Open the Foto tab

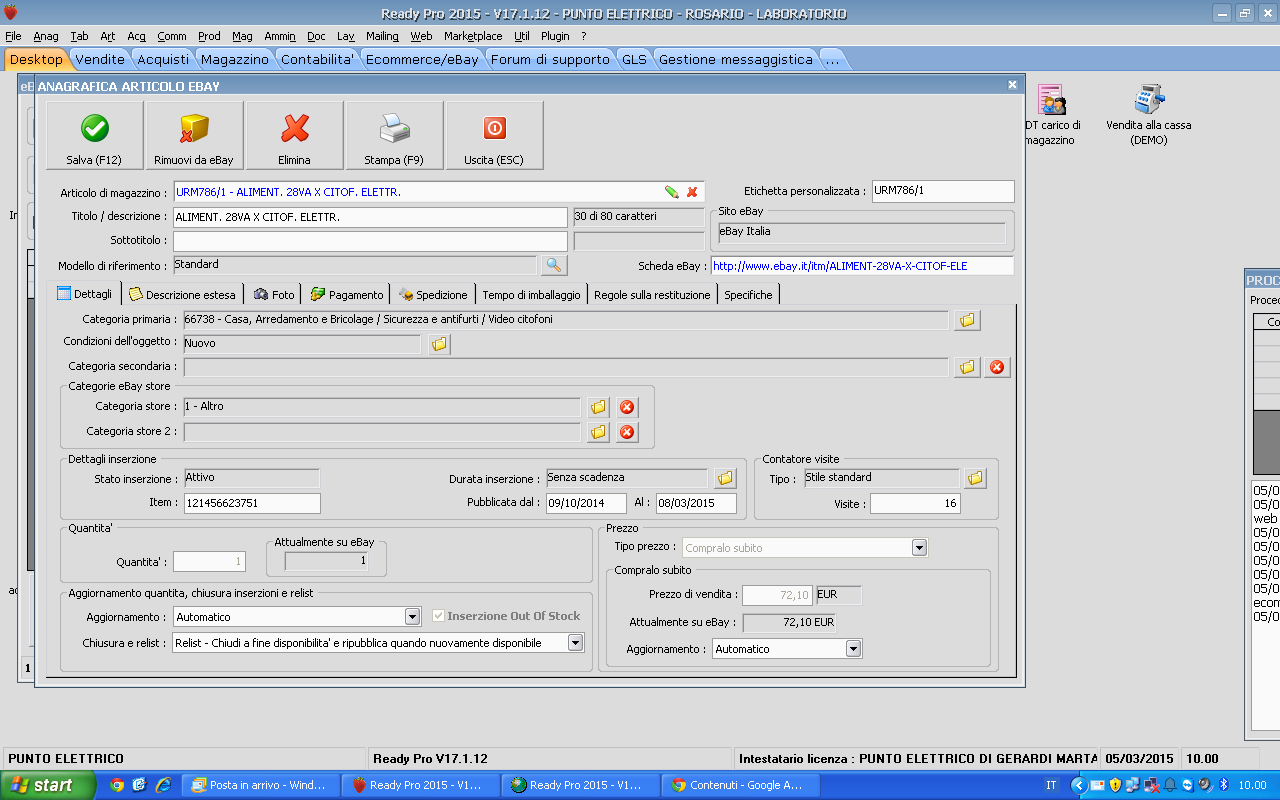point(274,294)
